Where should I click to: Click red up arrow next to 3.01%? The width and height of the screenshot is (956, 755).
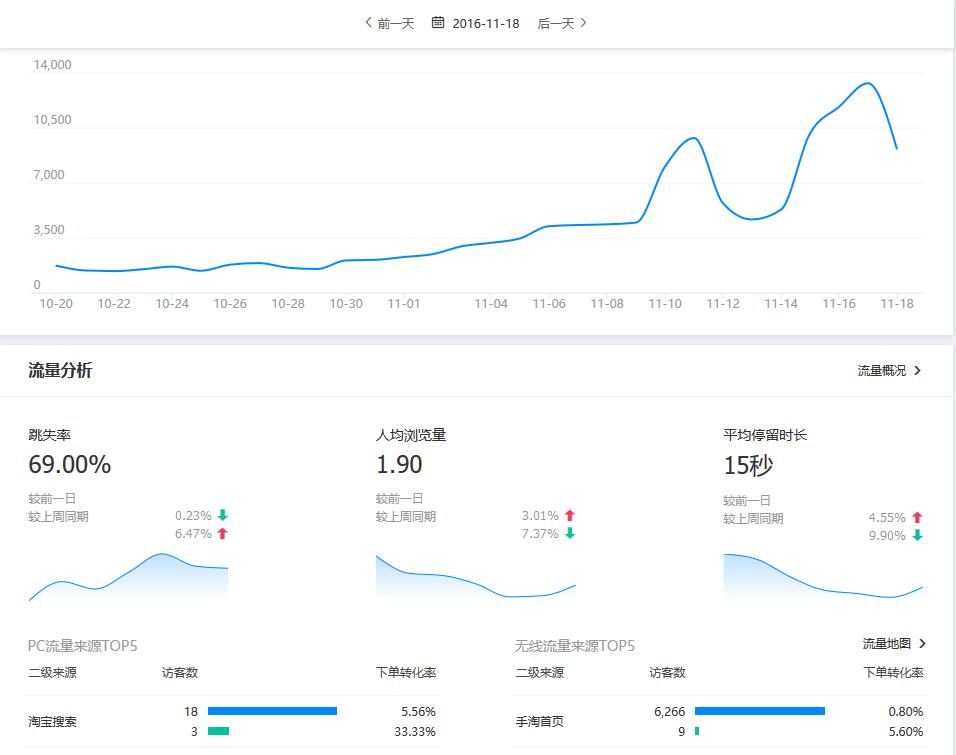[x=569, y=516]
